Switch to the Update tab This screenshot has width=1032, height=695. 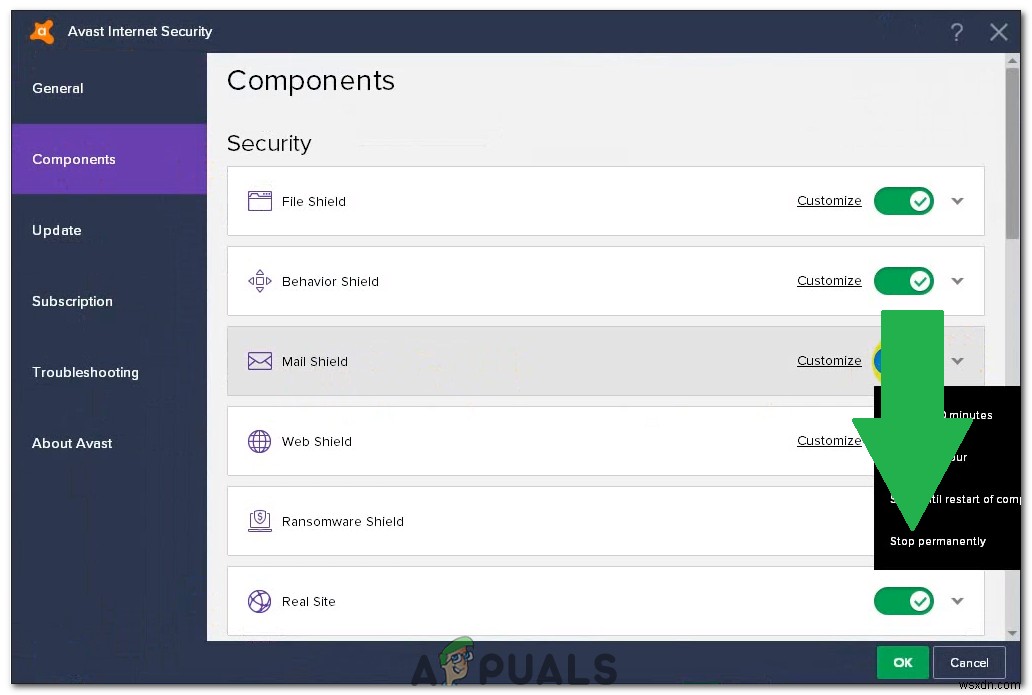57,230
